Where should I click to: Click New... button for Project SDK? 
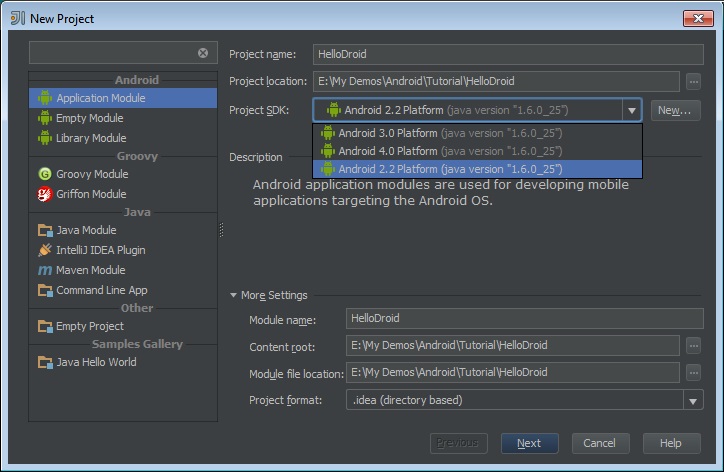click(675, 110)
